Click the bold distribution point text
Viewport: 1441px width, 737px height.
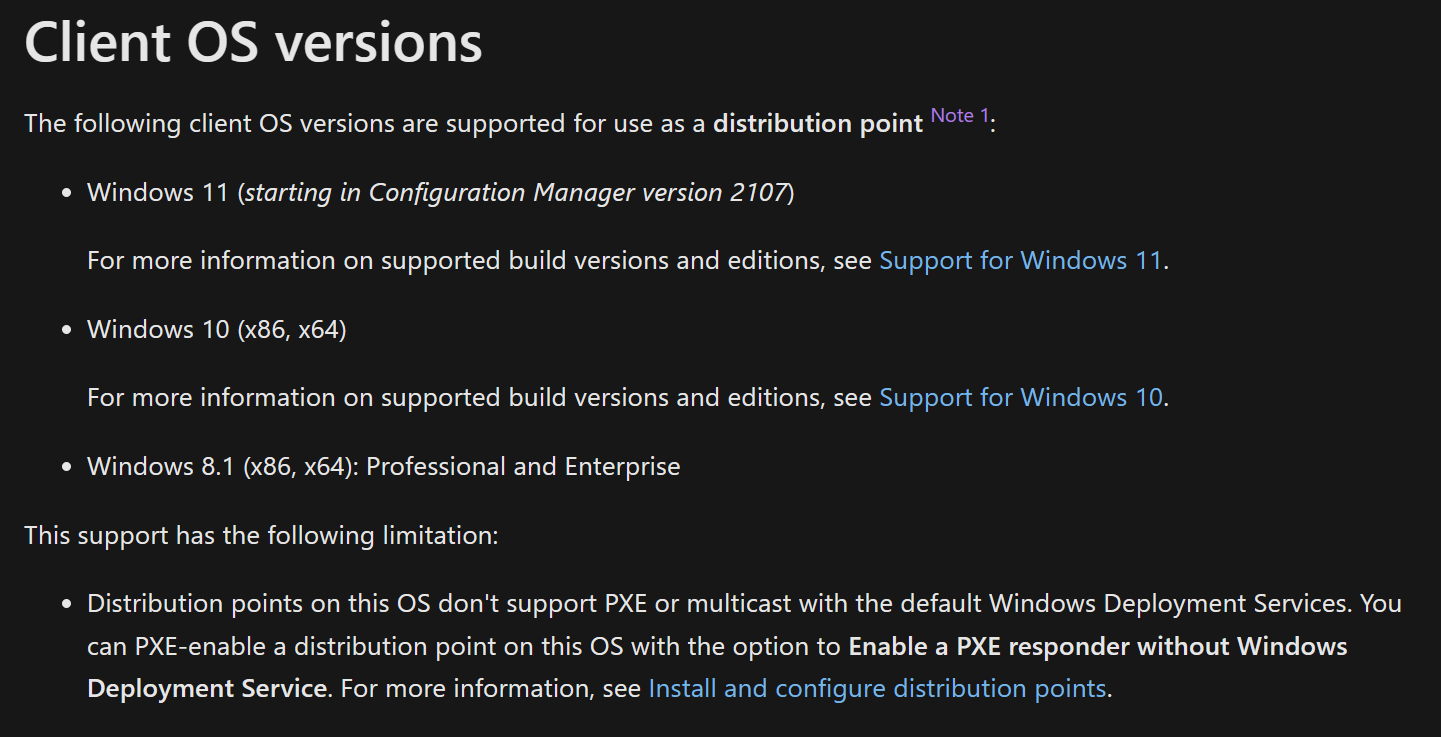(x=818, y=124)
